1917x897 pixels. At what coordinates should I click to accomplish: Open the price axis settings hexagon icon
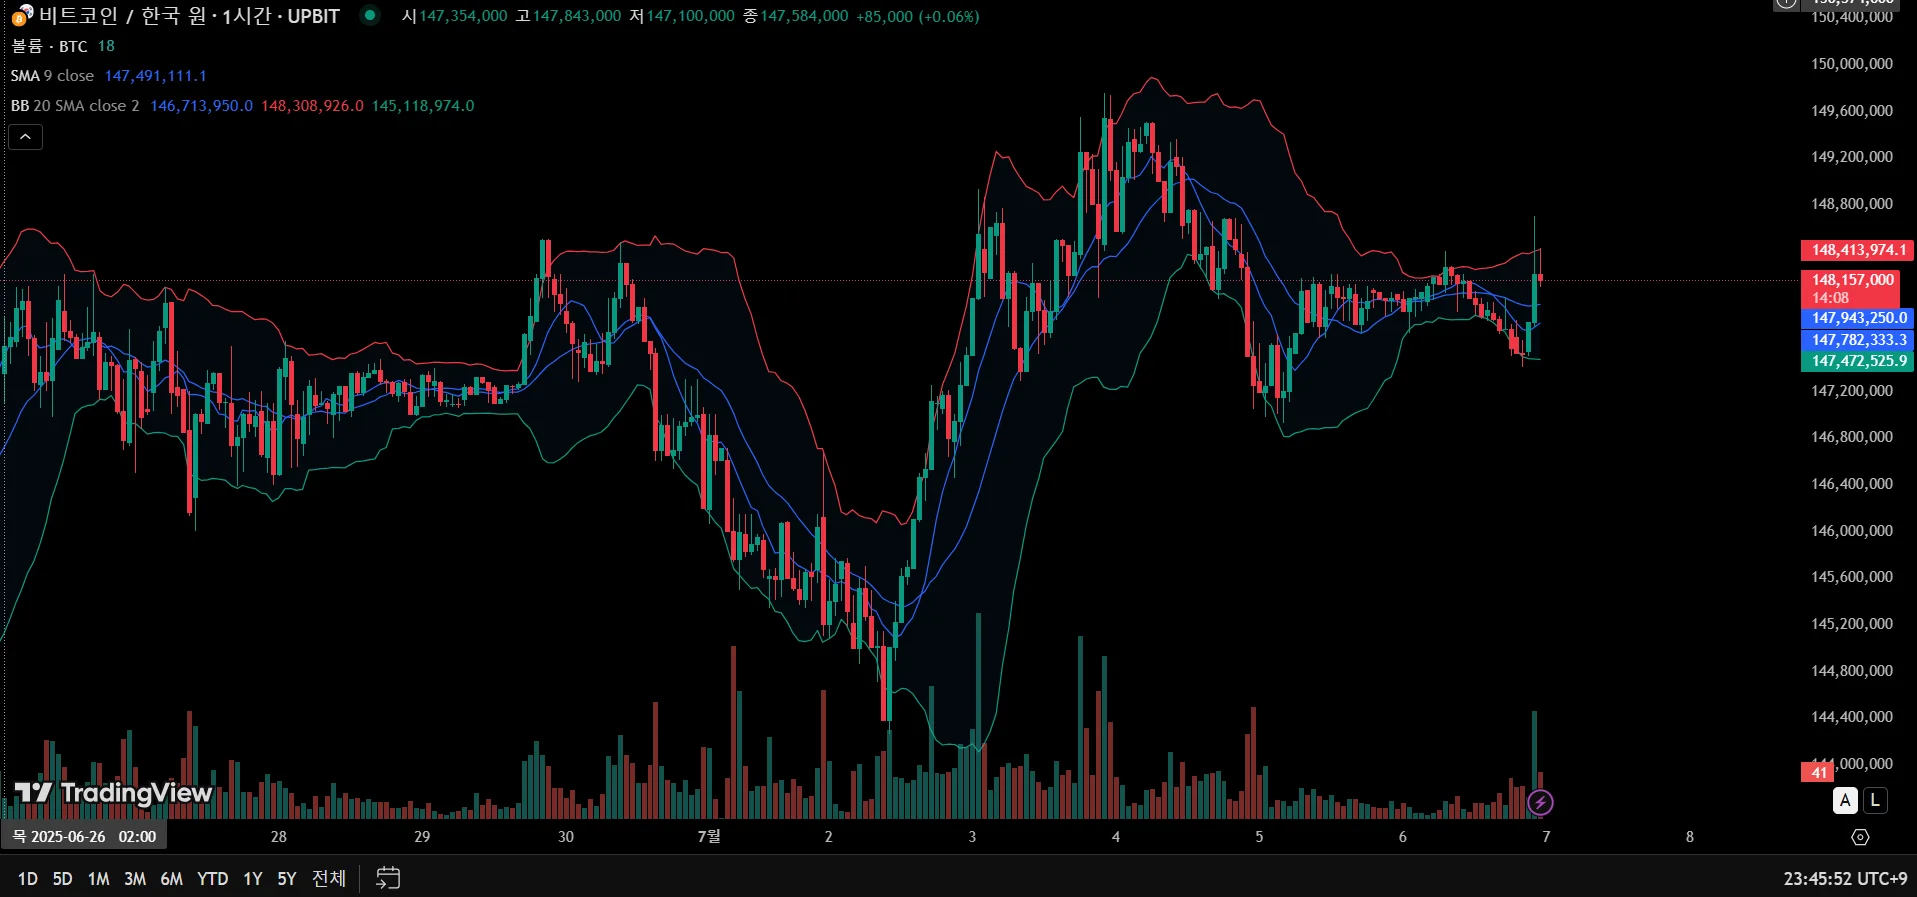[1860, 837]
